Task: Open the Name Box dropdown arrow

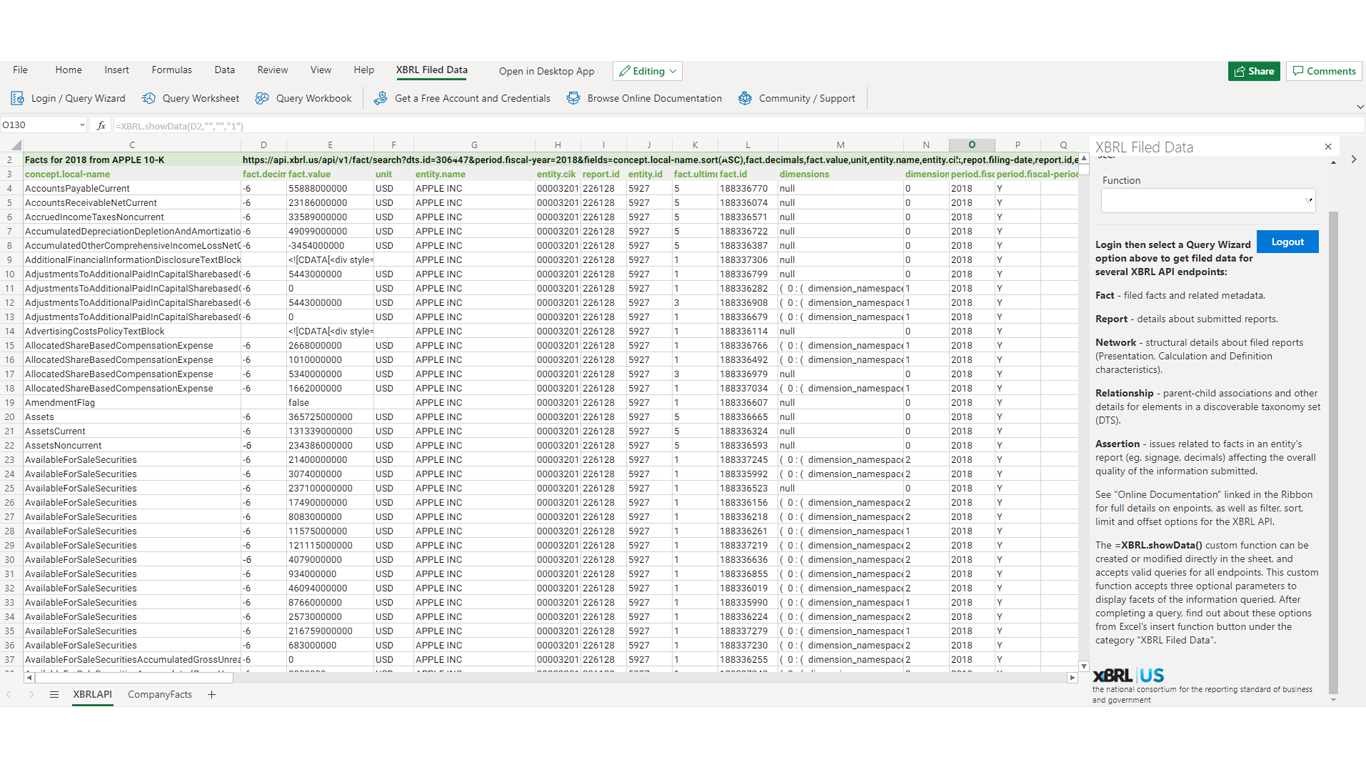Action: tap(82, 126)
